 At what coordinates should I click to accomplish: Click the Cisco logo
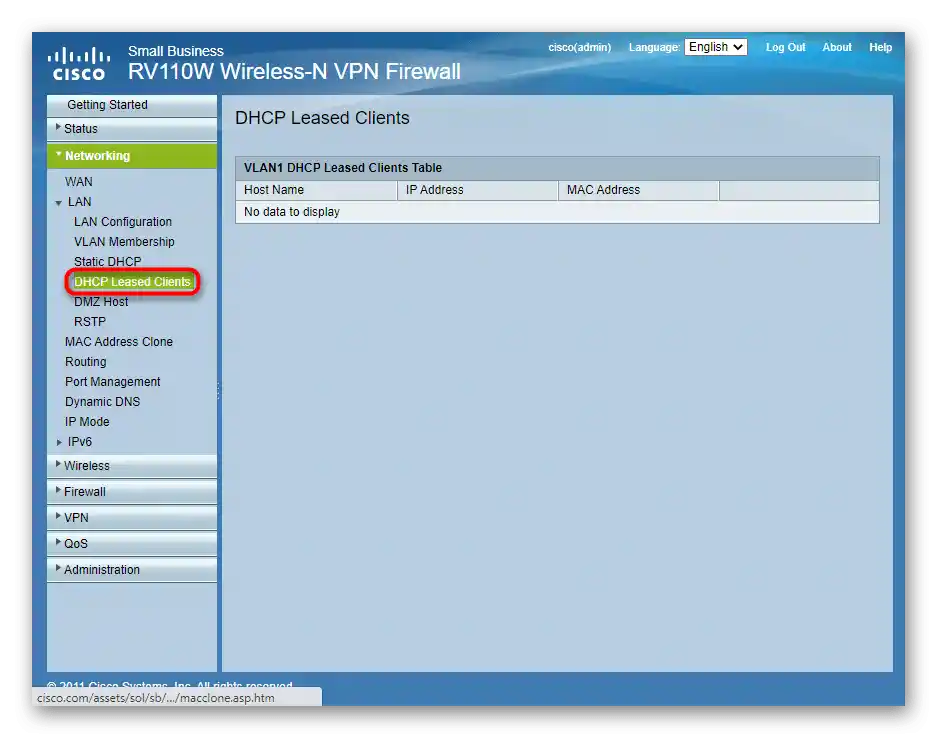click(79, 64)
